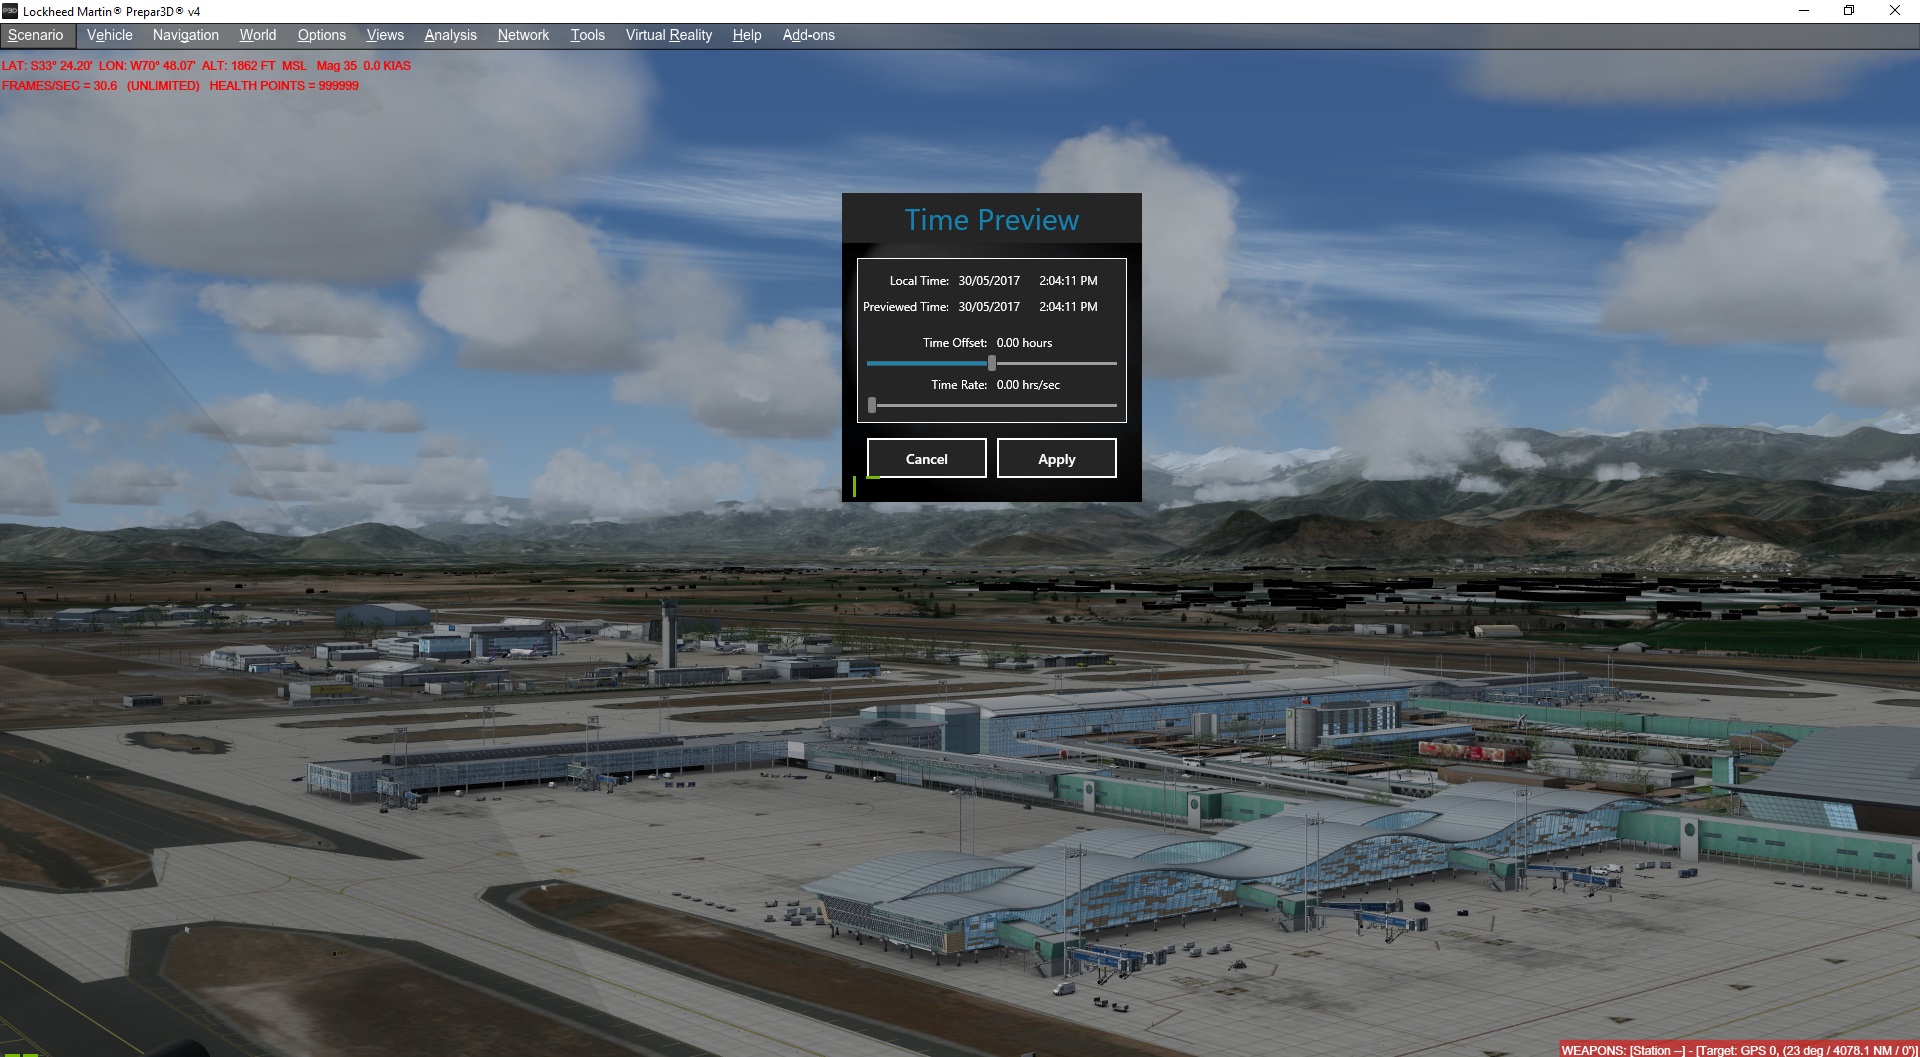This screenshot has height=1057, width=1920.
Task: Click the Mag 35 heading readout
Action: pyautogui.click(x=336, y=66)
